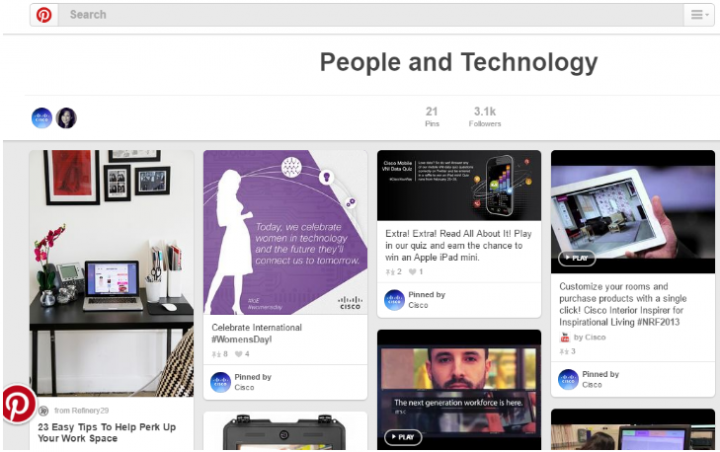The width and height of the screenshot is (720, 452).
Task: Open the Pinterest logo in the search bar
Action: pyautogui.click(x=44, y=15)
